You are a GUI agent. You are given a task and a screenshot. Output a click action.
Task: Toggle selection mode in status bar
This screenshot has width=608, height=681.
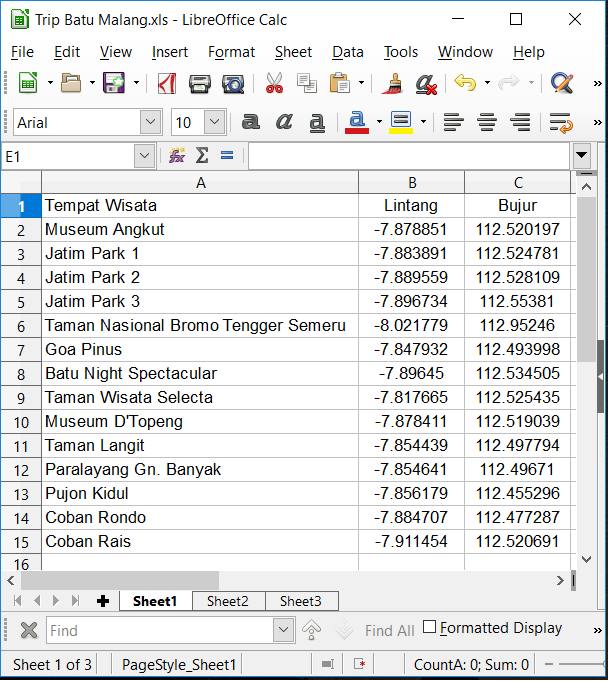tap(327, 664)
